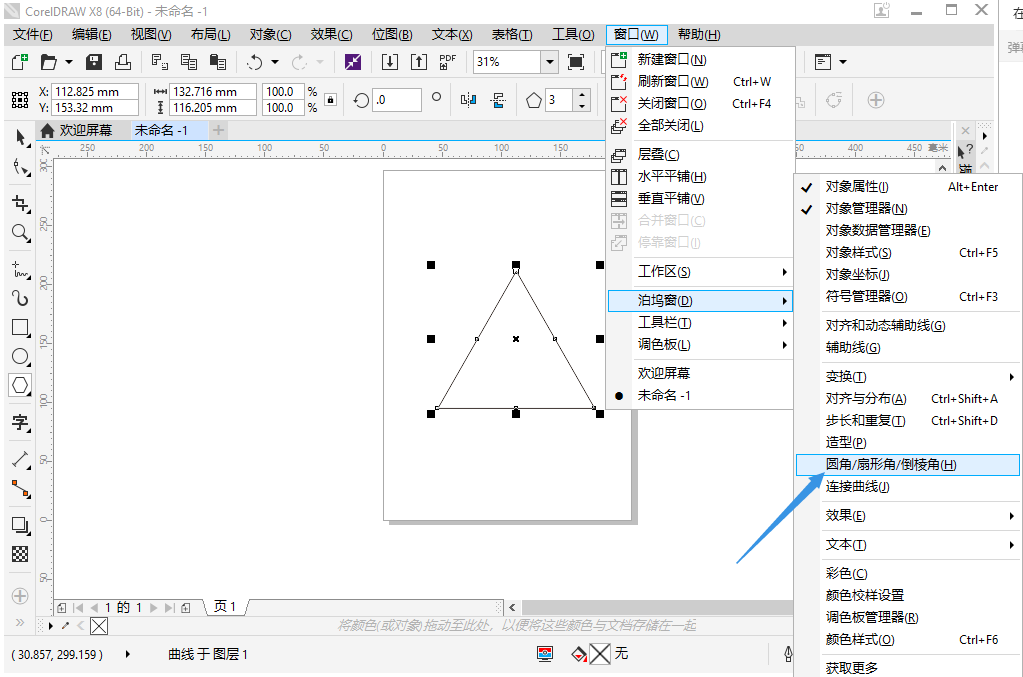Open the zoom level dropdown
This screenshot has height=677, width=1023.
point(550,62)
